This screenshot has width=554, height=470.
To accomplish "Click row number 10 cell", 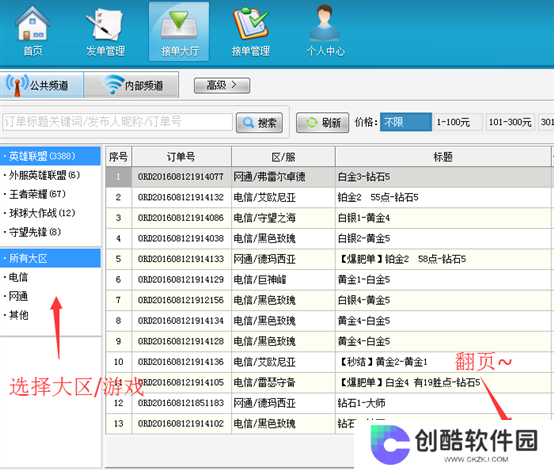I will [x=118, y=362].
